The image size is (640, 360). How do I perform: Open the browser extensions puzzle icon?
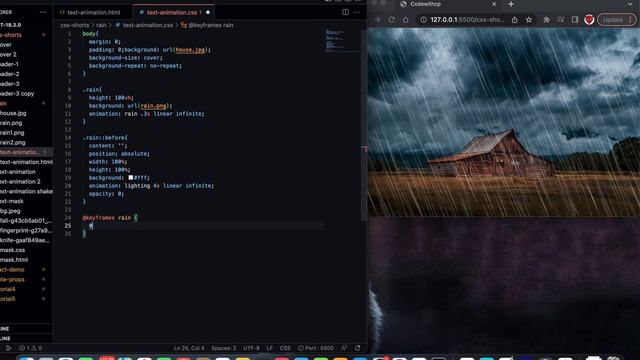pyautogui.click(x=547, y=20)
